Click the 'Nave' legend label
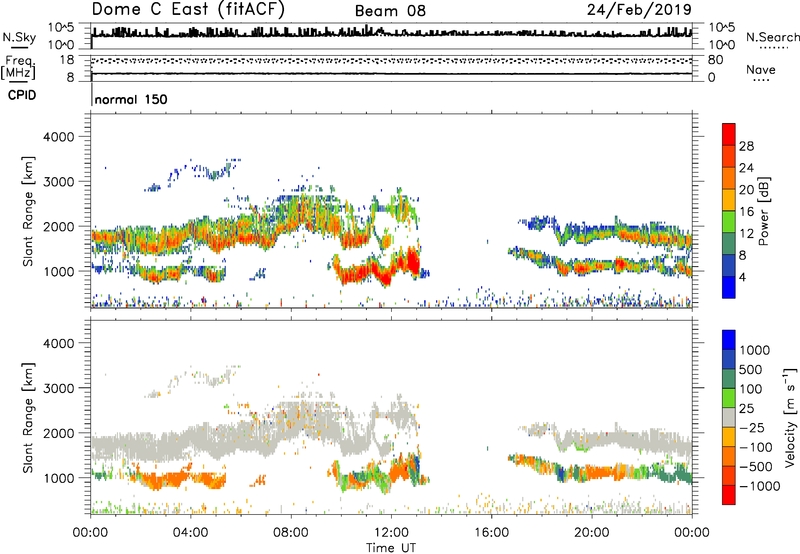This screenshot has height=554, width=800. click(x=761, y=69)
